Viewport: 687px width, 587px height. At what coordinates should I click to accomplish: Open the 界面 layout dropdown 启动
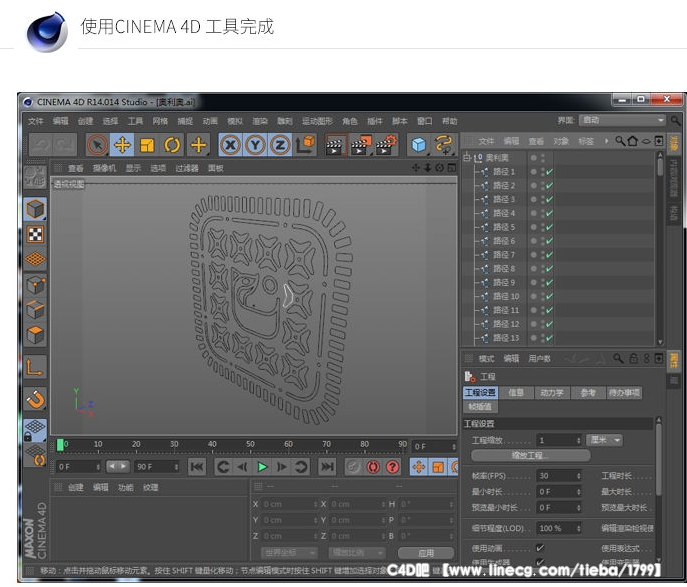pos(622,120)
